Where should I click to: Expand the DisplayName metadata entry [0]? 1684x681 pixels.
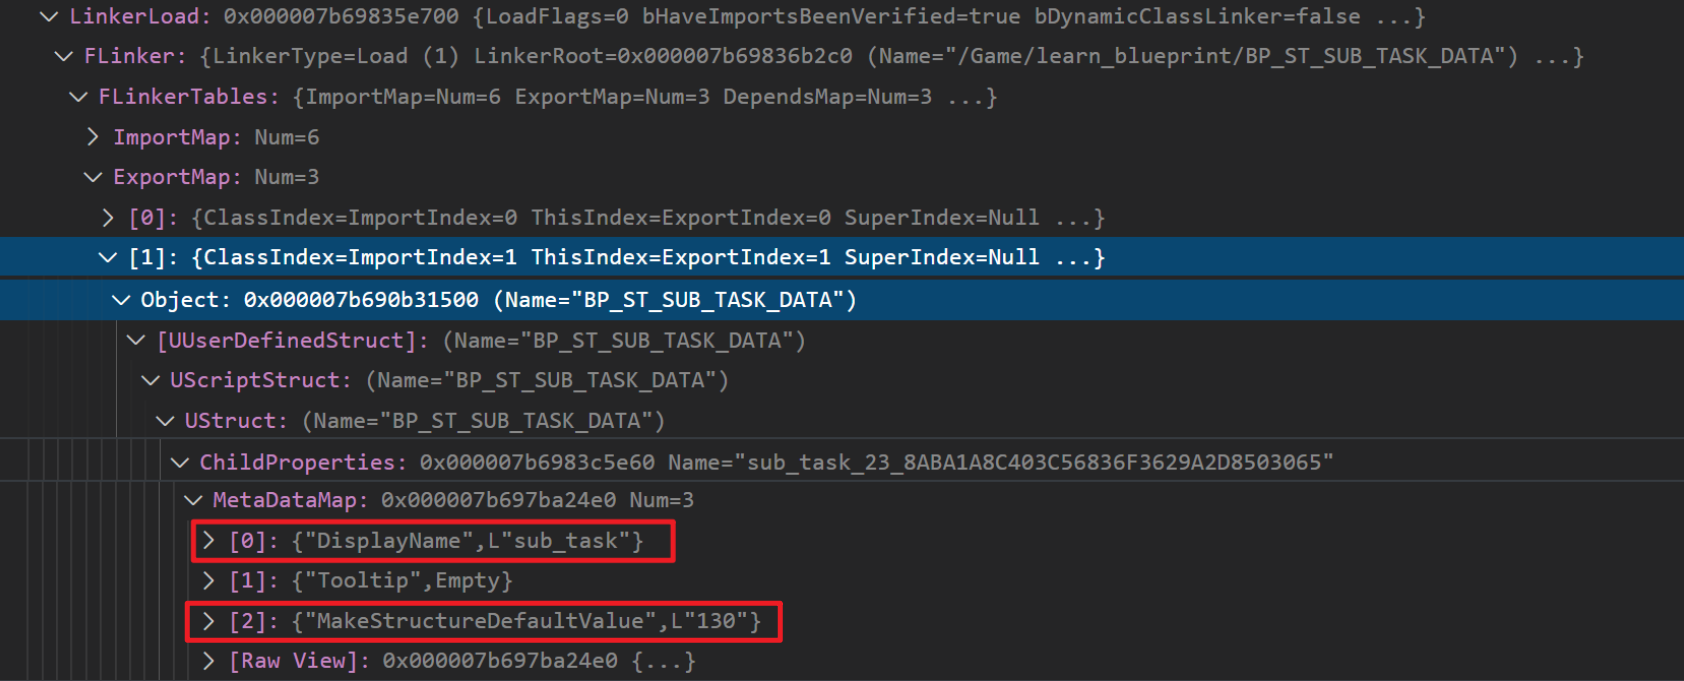pyautogui.click(x=208, y=541)
